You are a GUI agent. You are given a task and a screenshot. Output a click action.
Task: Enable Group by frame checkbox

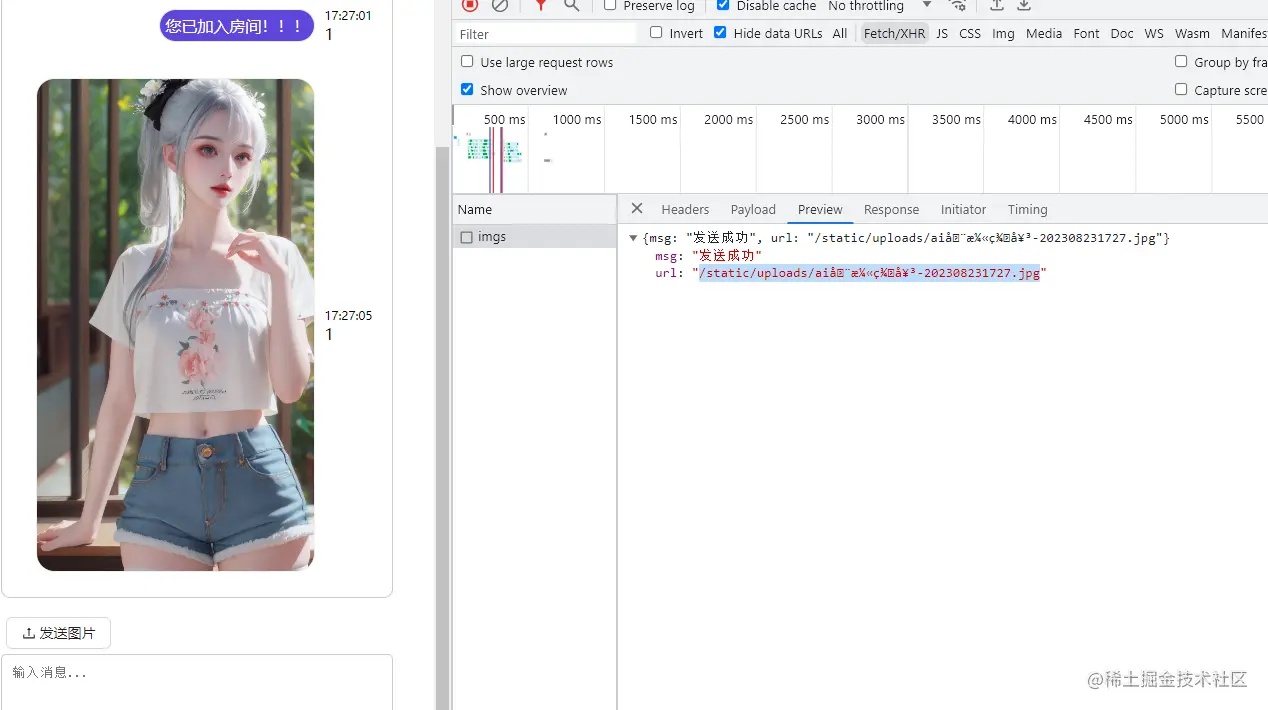[1181, 62]
